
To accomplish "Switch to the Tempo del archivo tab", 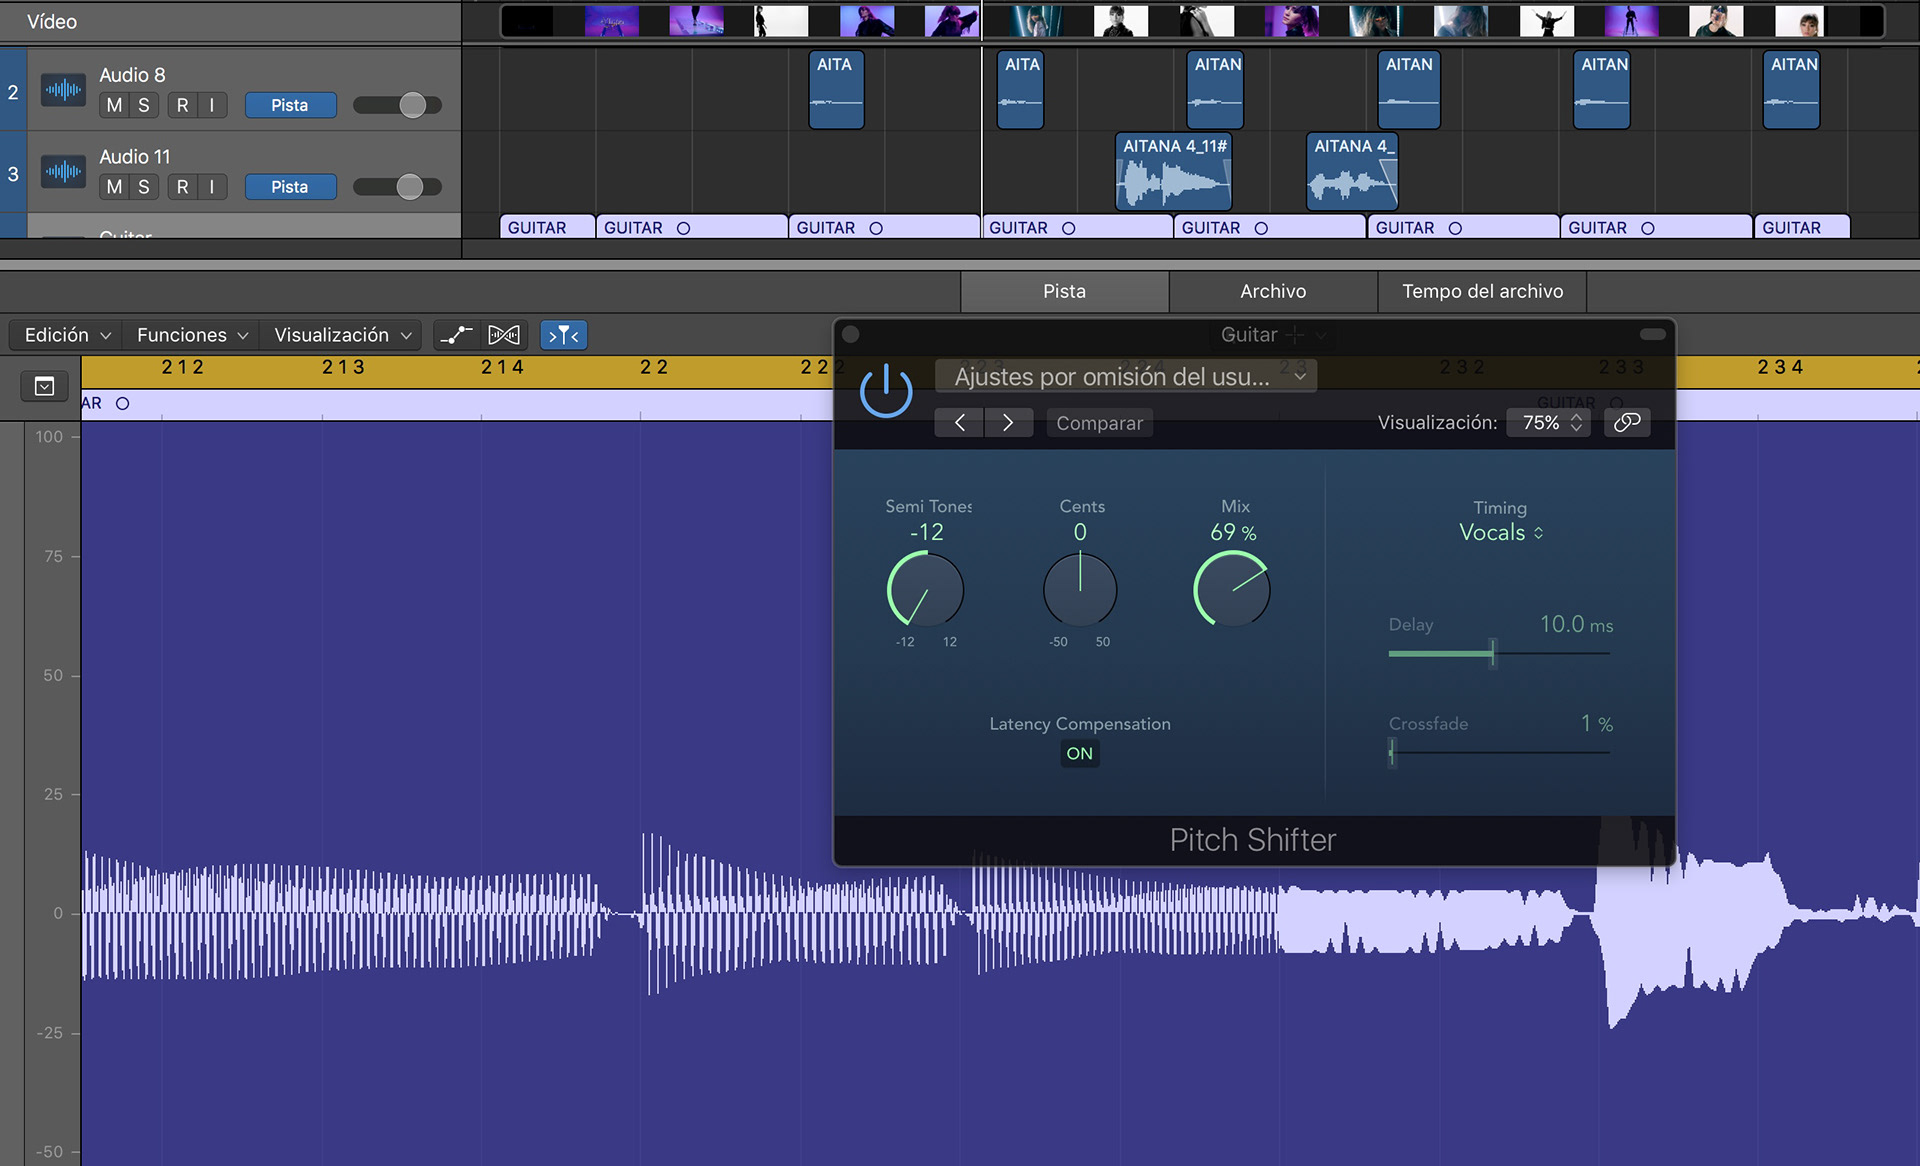I will (x=1482, y=291).
